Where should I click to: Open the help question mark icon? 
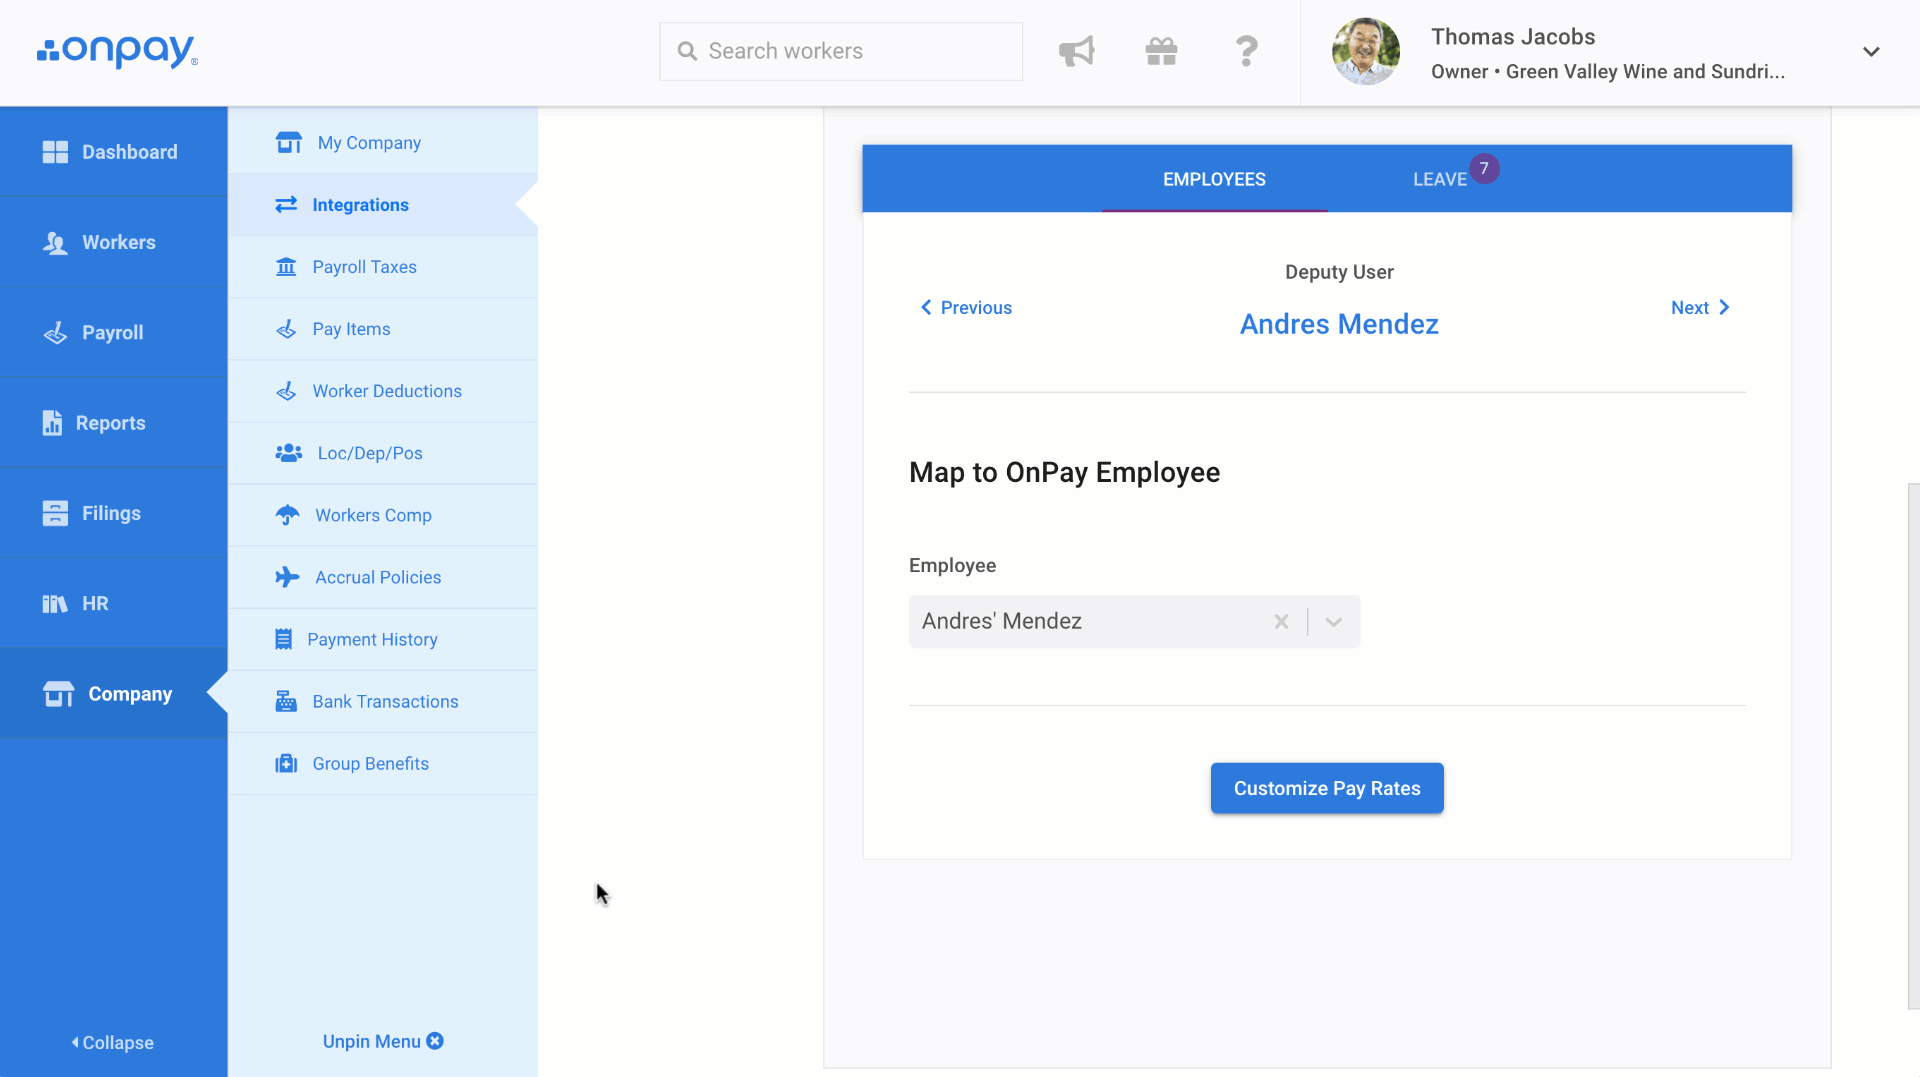(1246, 51)
